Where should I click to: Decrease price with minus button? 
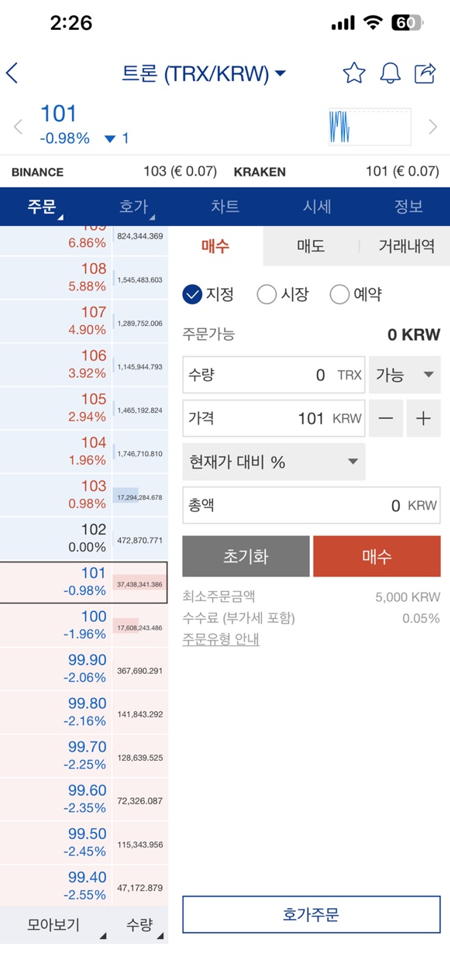pyautogui.click(x=386, y=419)
